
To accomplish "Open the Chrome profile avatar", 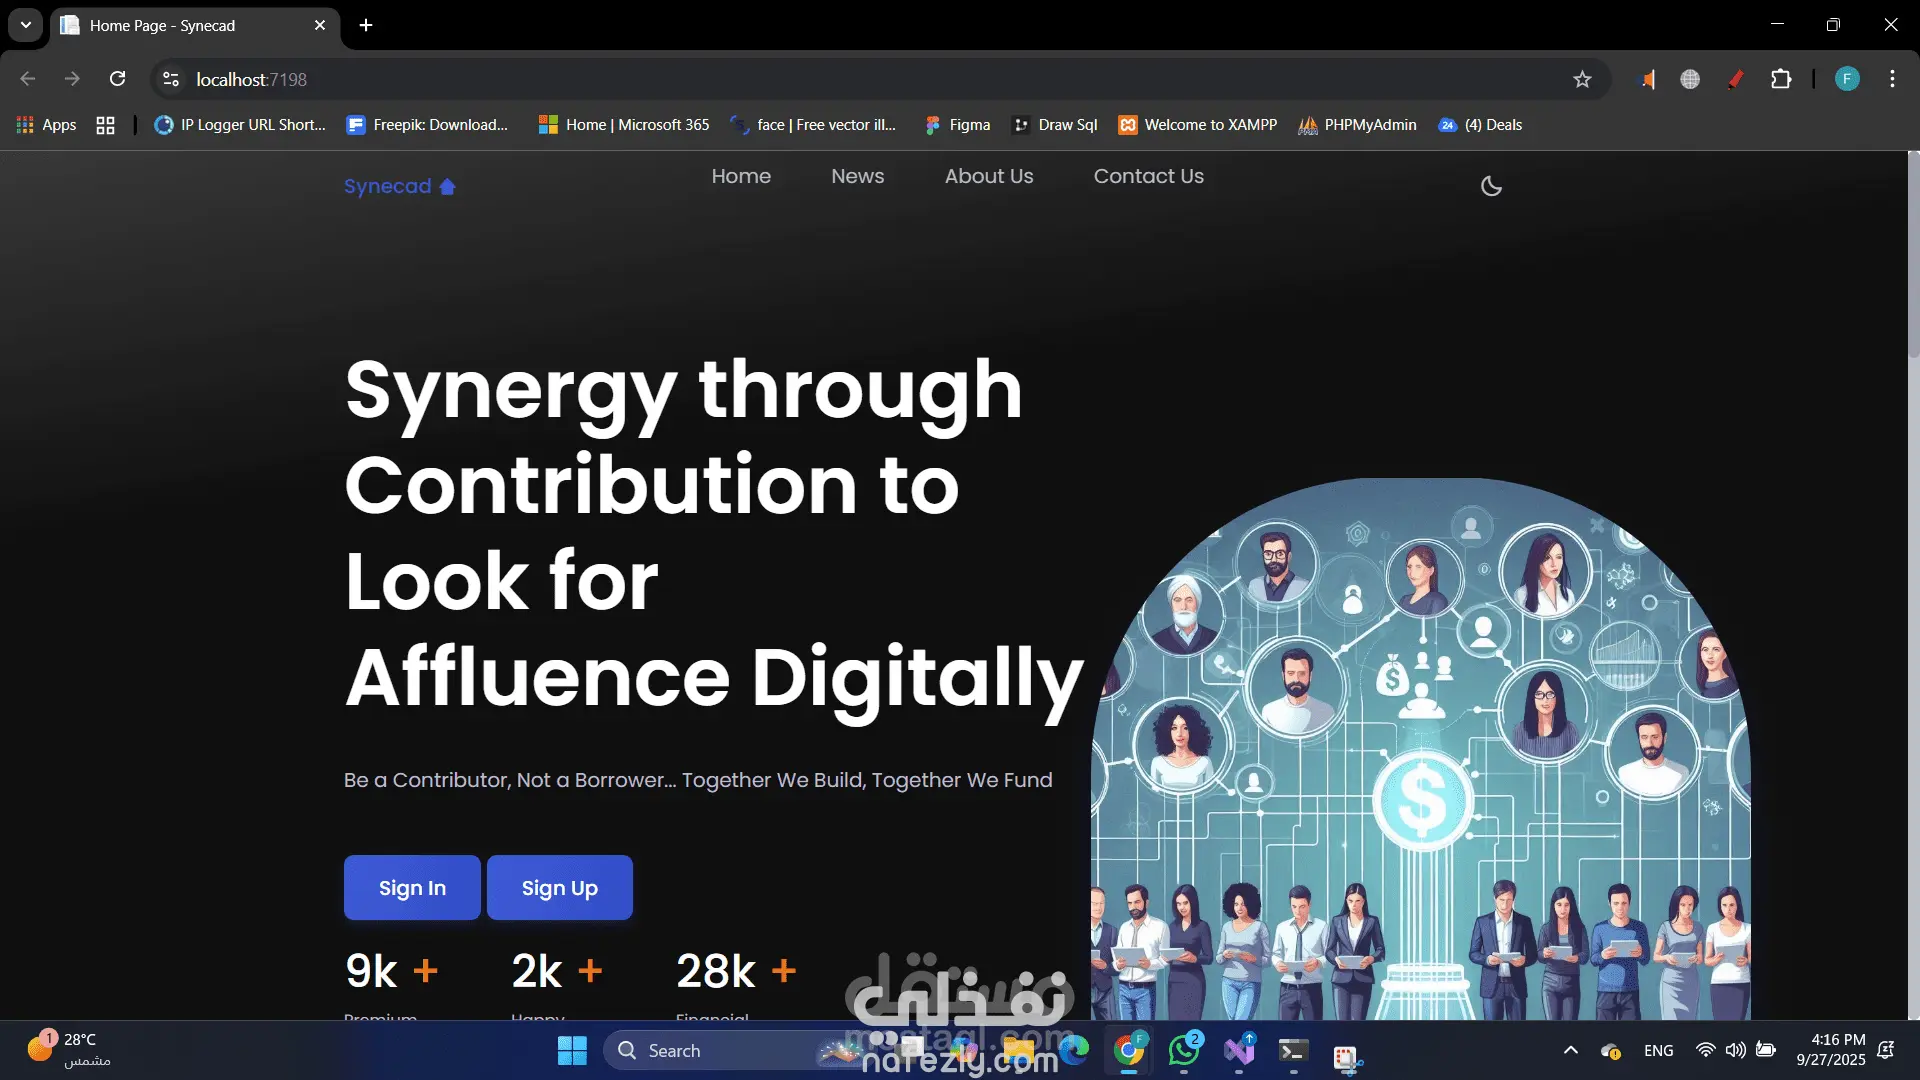I will pos(1847,79).
